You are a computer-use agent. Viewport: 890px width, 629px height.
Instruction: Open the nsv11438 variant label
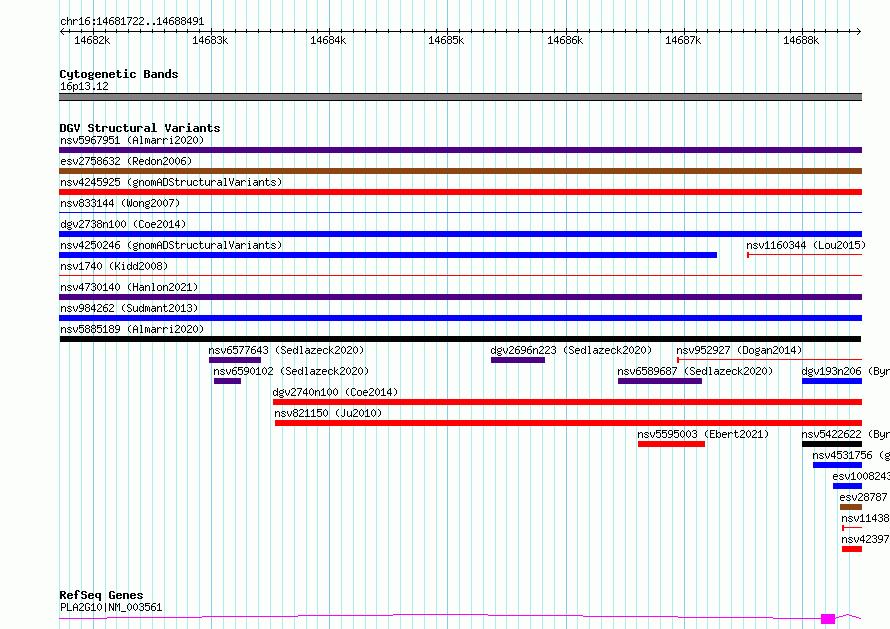click(x=865, y=518)
